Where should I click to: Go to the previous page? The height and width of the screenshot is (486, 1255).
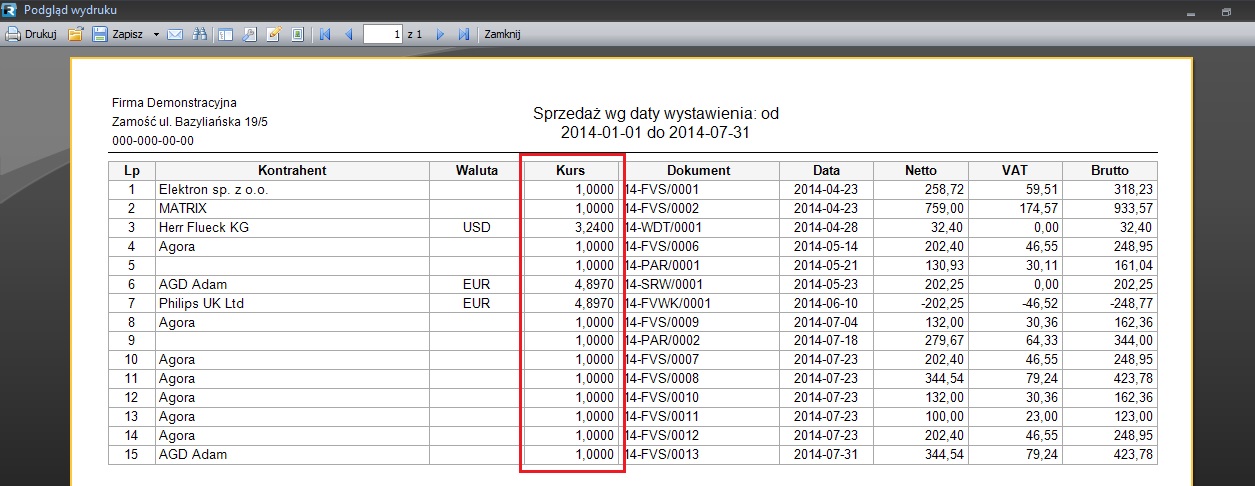(x=348, y=34)
